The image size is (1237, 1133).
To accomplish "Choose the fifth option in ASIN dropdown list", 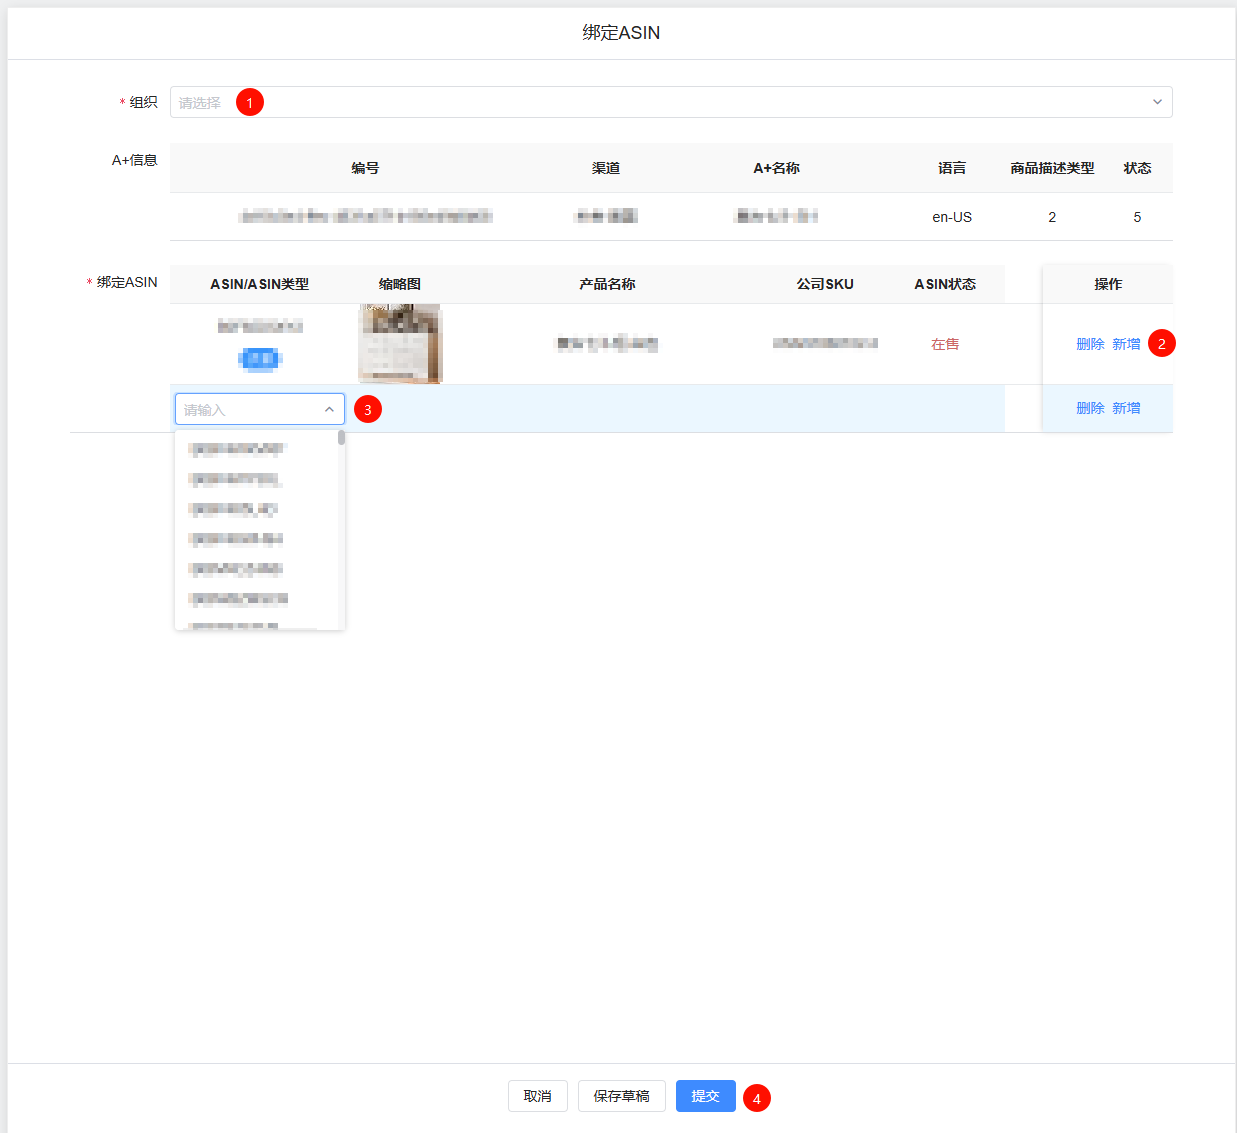I will (x=236, y=569).
